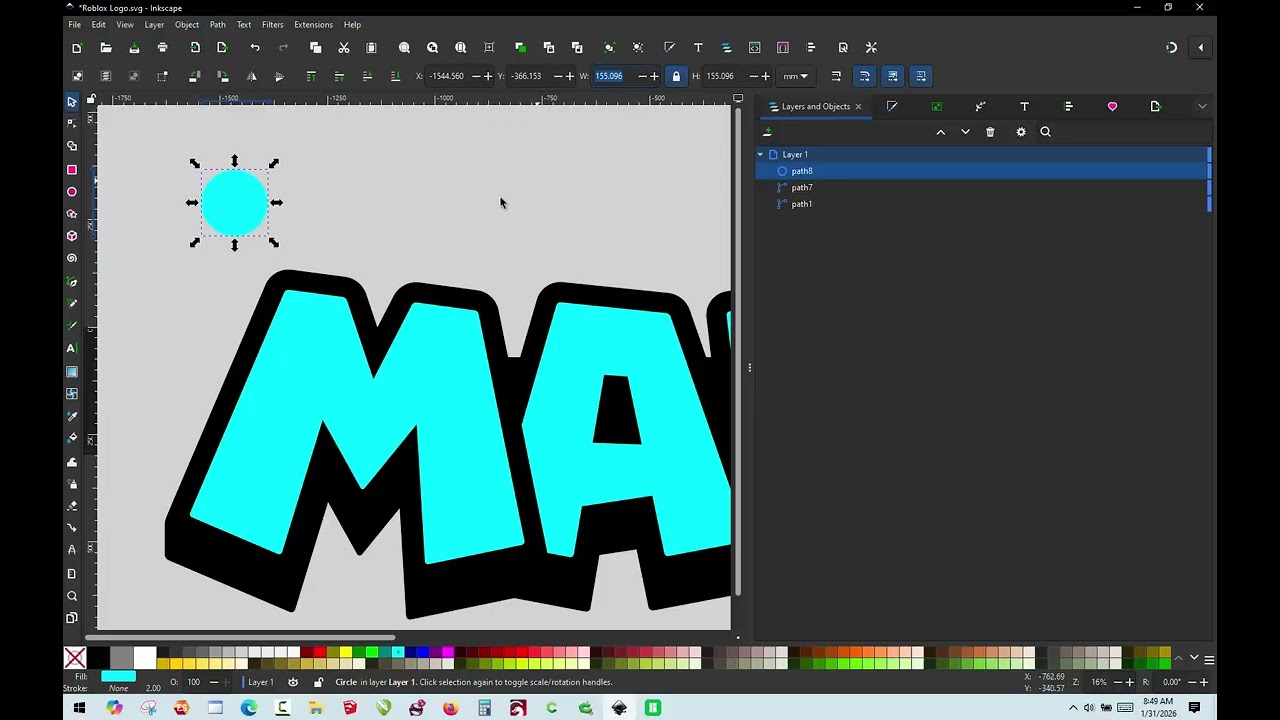Pick the white palette swatch
The image size is (1280, 720).
[x=145, y=657]
